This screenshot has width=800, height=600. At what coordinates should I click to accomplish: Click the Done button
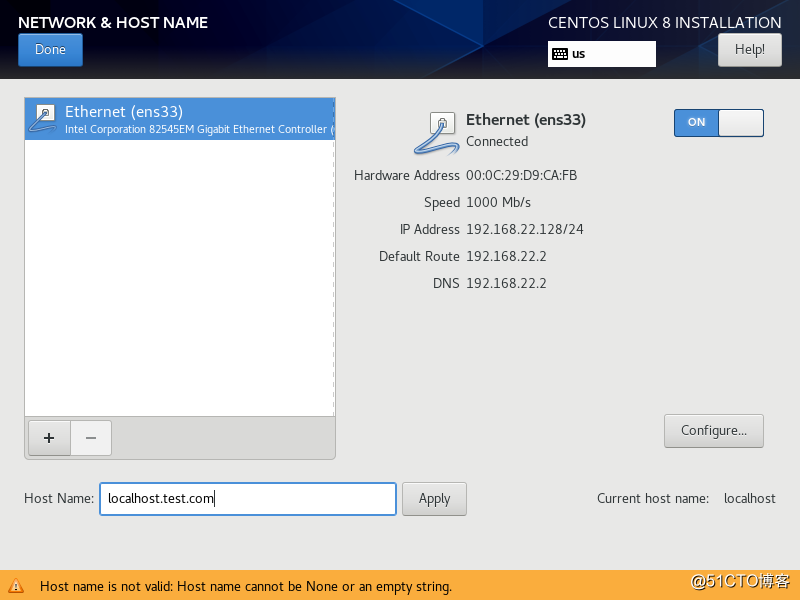pos(50,50)
